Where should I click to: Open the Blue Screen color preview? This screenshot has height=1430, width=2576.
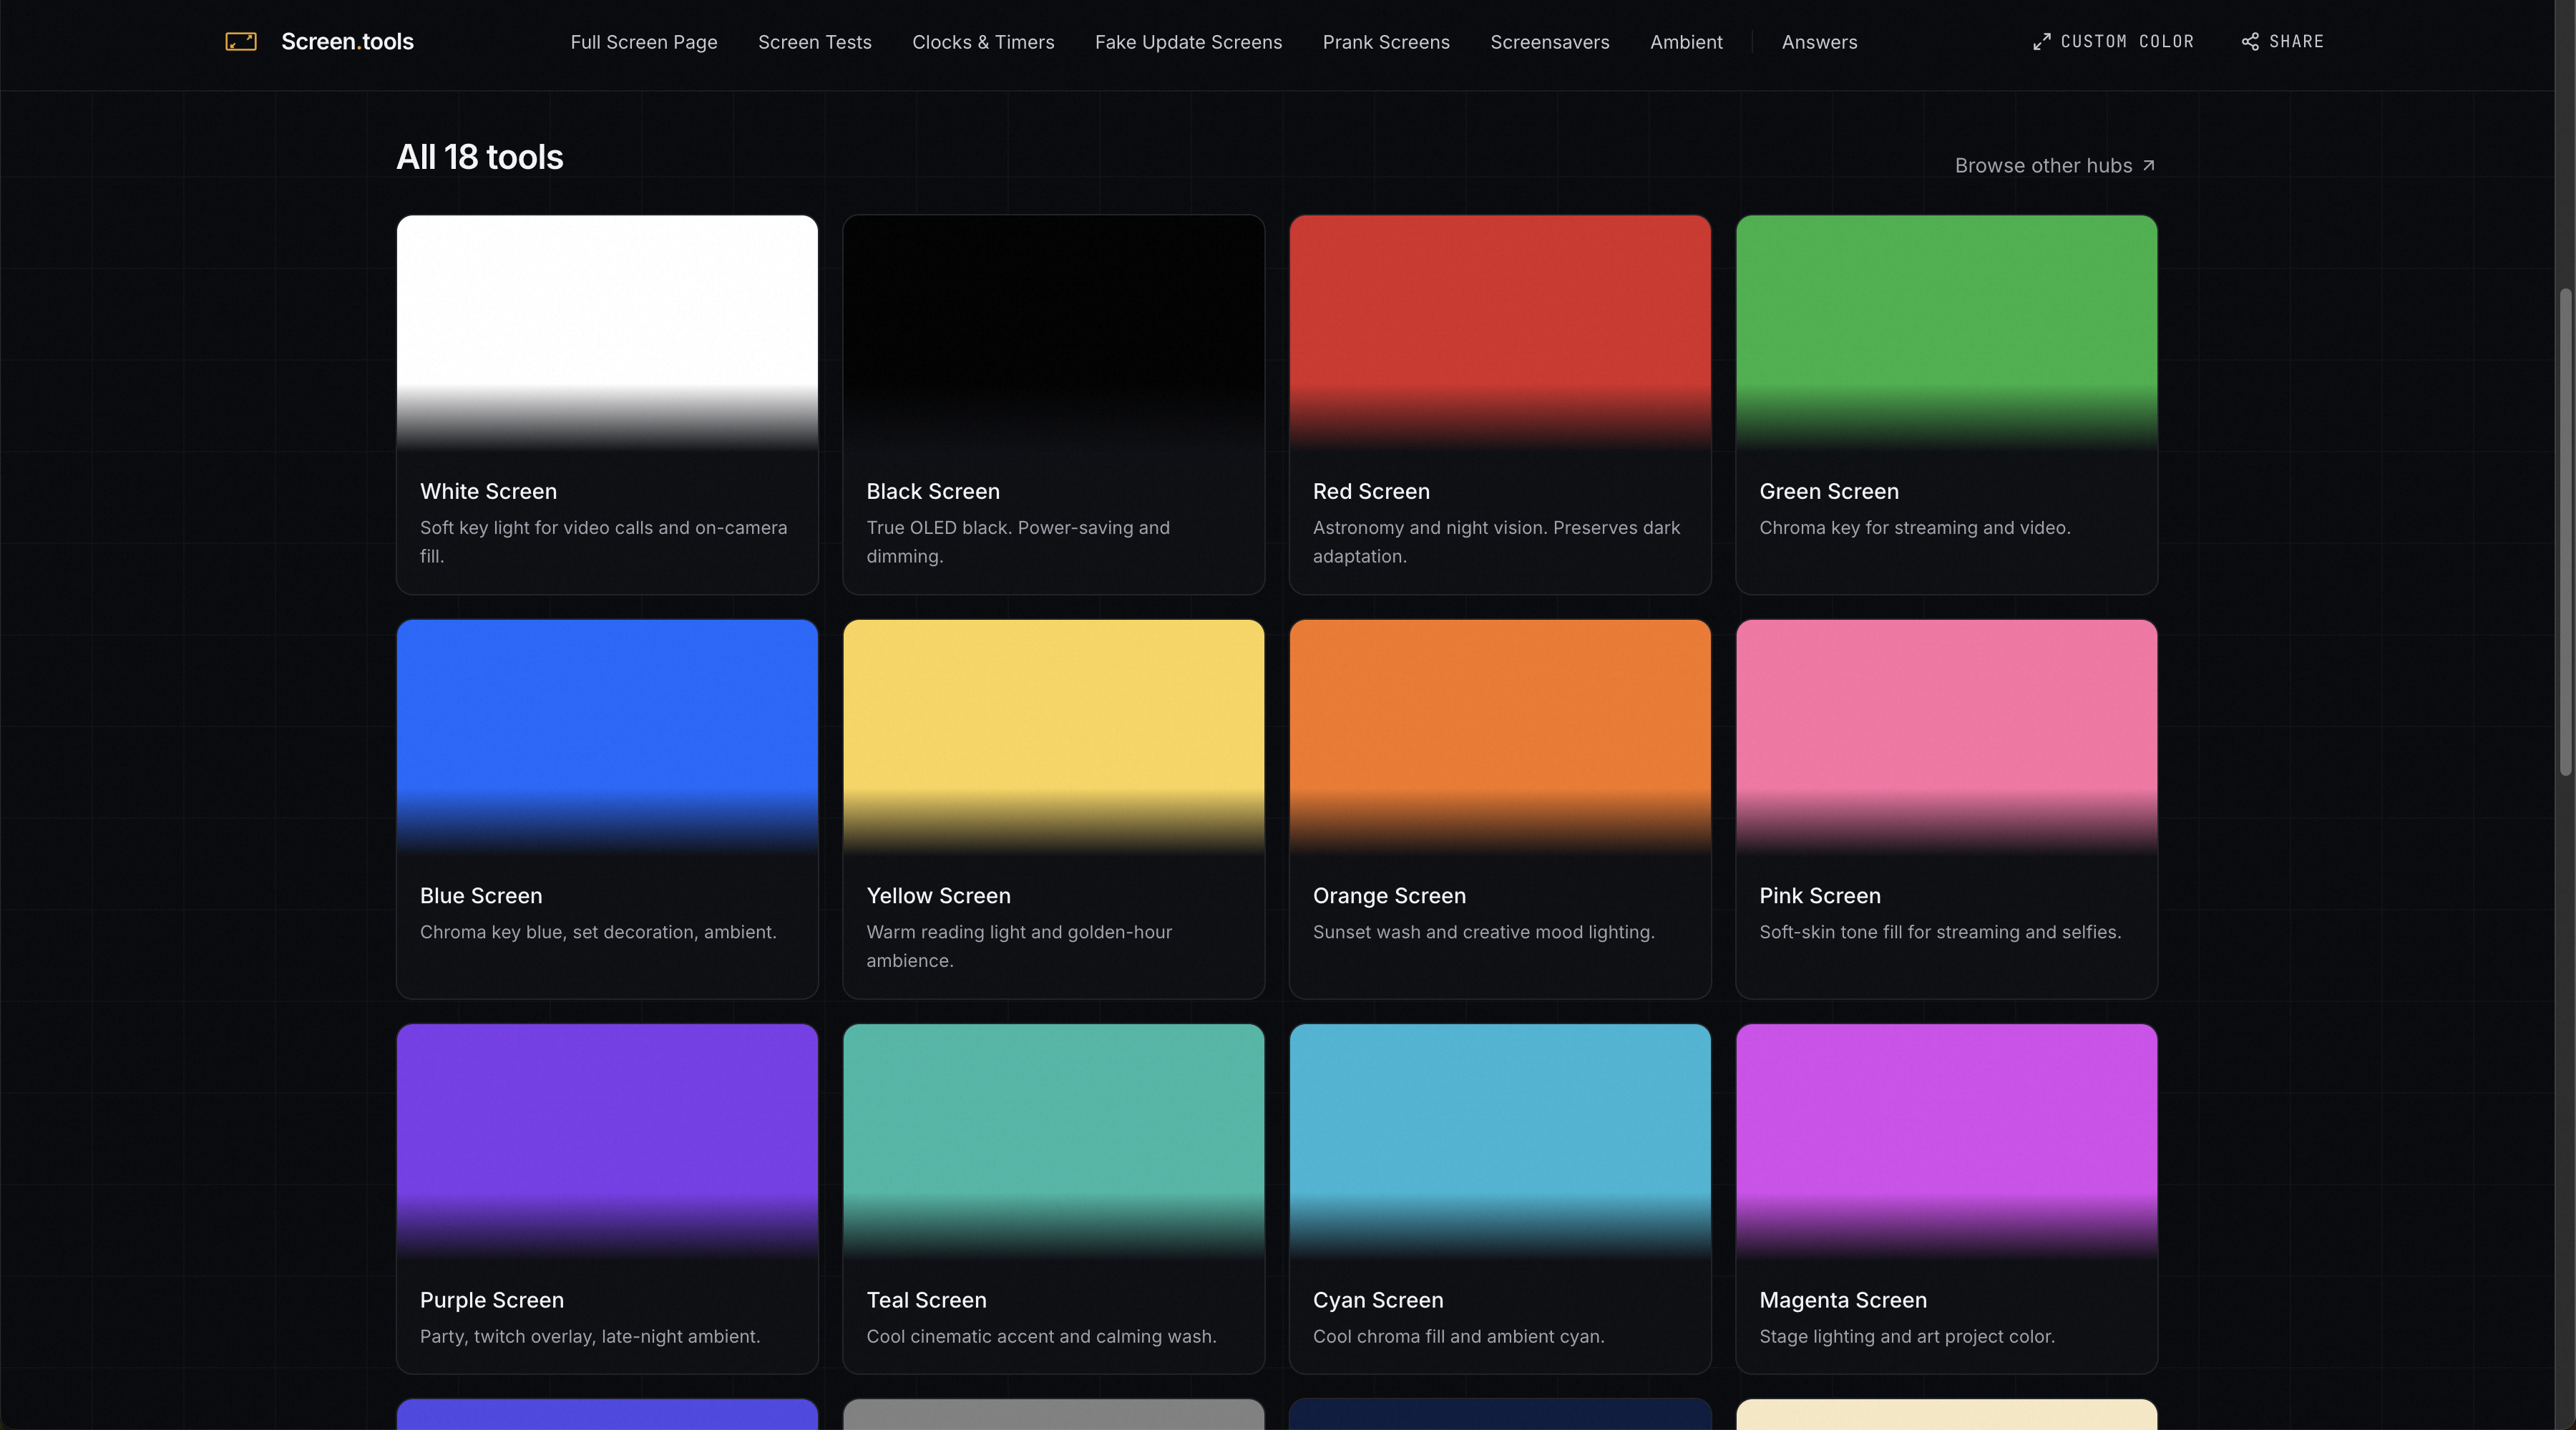coord(607,737)
